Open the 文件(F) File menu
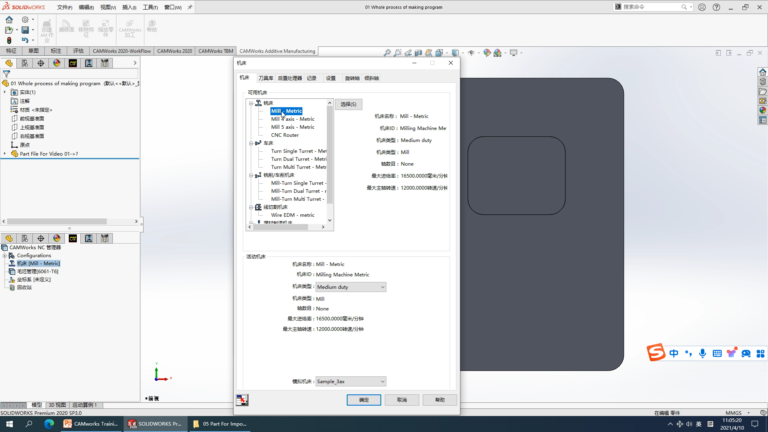 point(64,7)
